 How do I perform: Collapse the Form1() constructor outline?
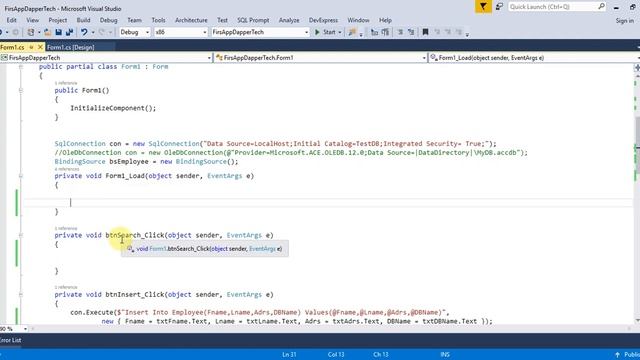click(x=21, y=90)
